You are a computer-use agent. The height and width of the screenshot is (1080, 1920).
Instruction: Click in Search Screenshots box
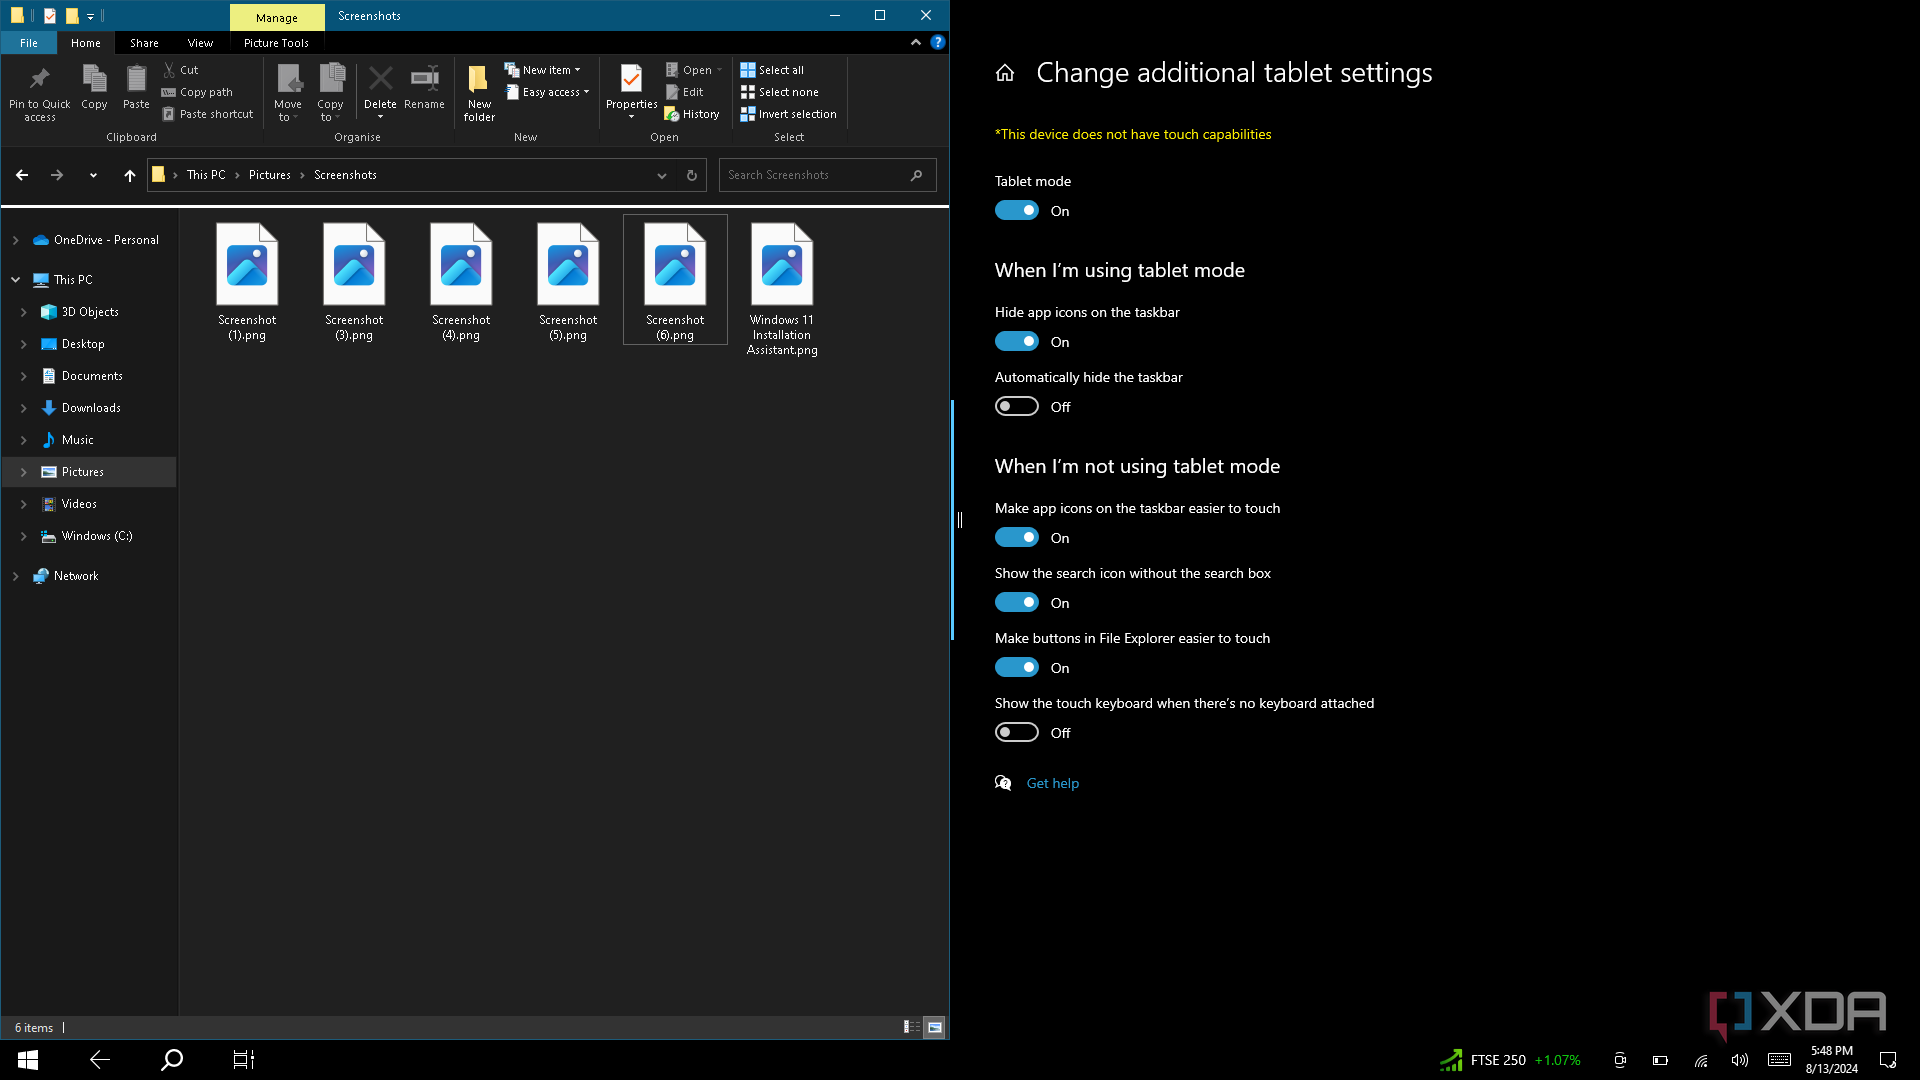[x=827, y=175]
